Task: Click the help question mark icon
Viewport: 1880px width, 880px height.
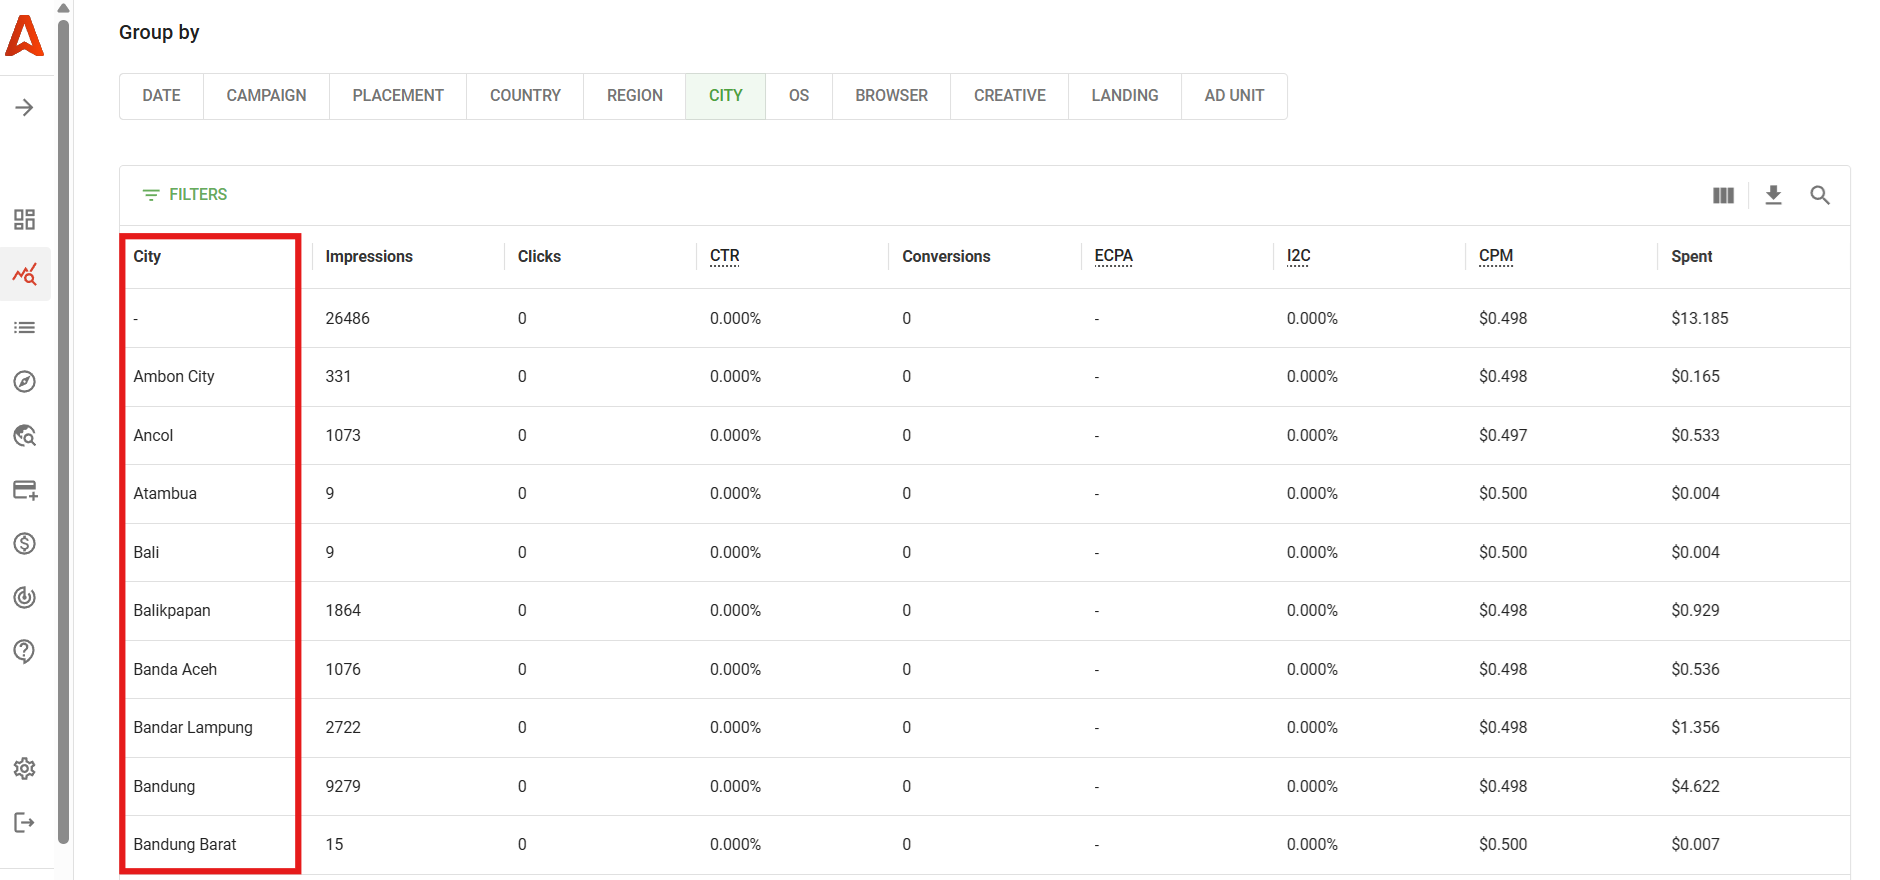Action: (x=25, y=651)
